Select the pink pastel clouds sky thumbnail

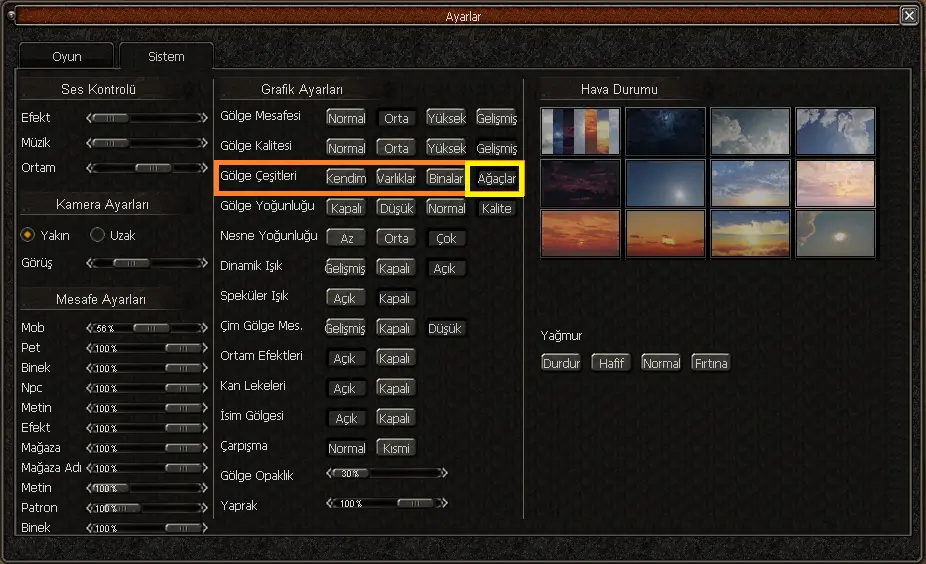(835, 183)
